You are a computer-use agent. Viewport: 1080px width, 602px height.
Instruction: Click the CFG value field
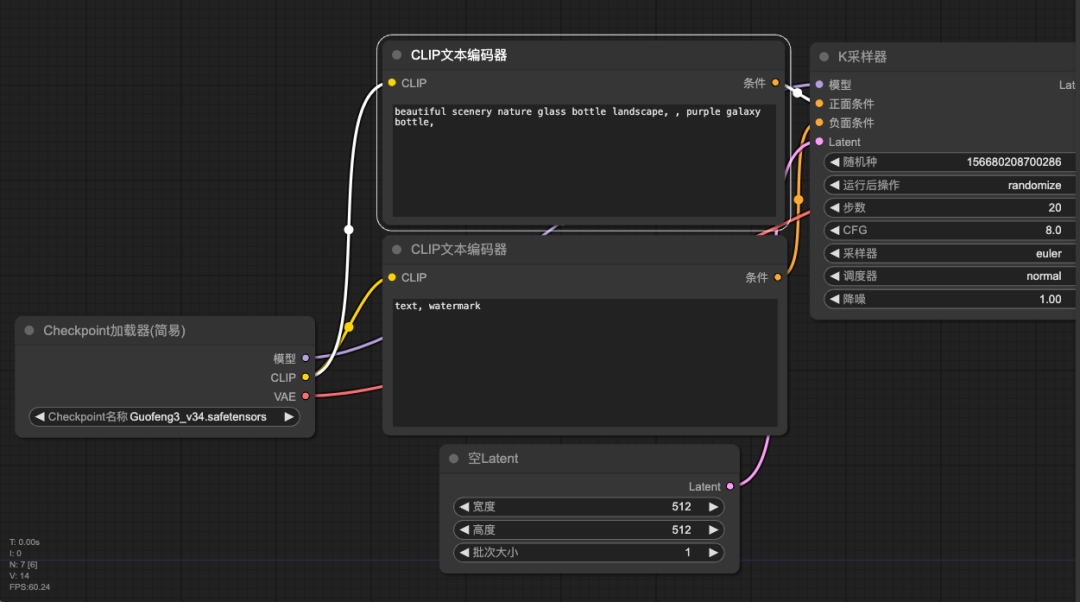[950, 230]
